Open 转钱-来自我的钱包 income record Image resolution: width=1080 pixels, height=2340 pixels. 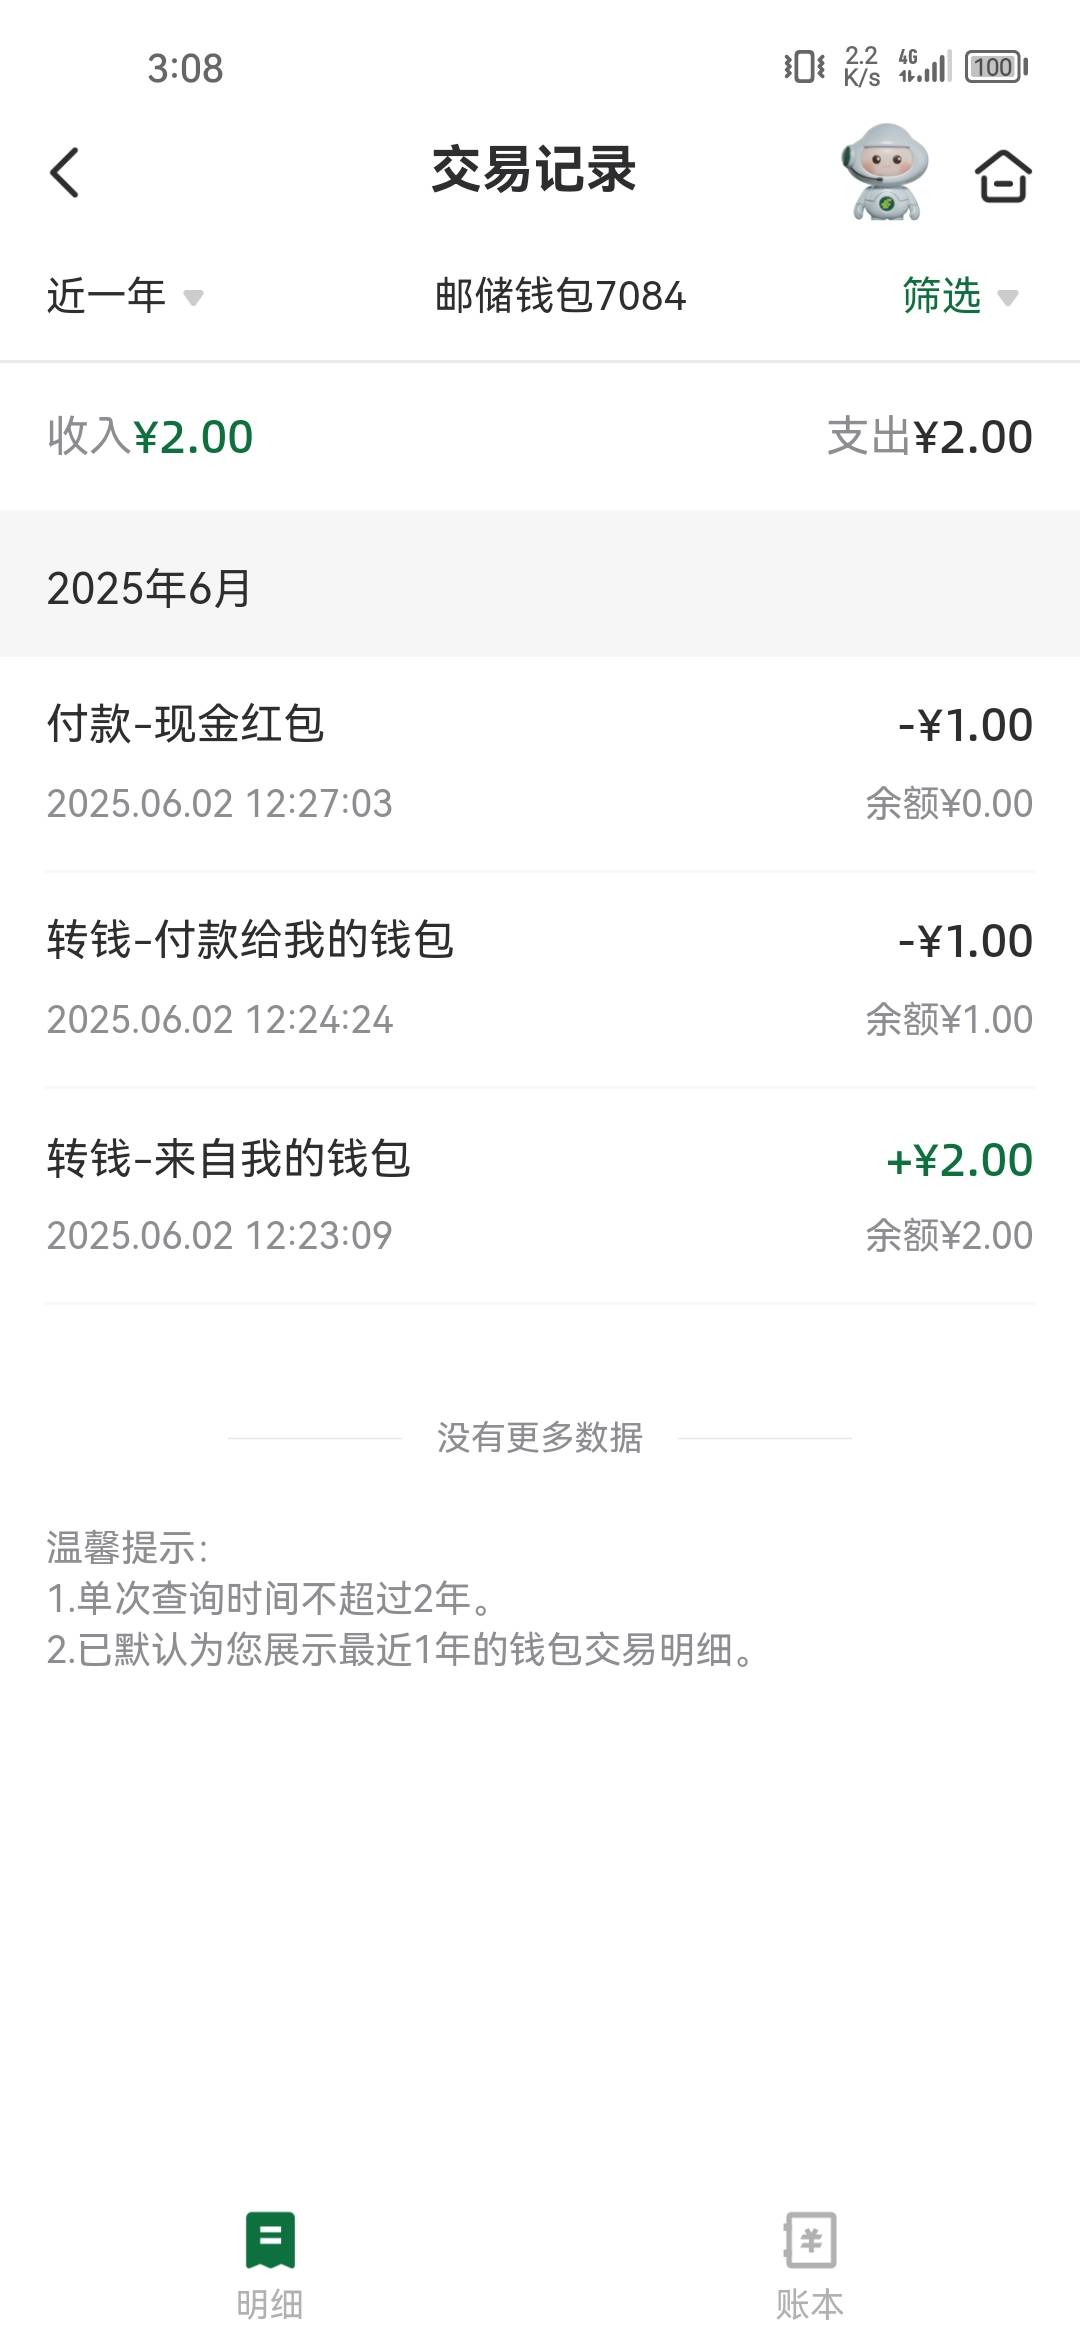coord(540,1195)
